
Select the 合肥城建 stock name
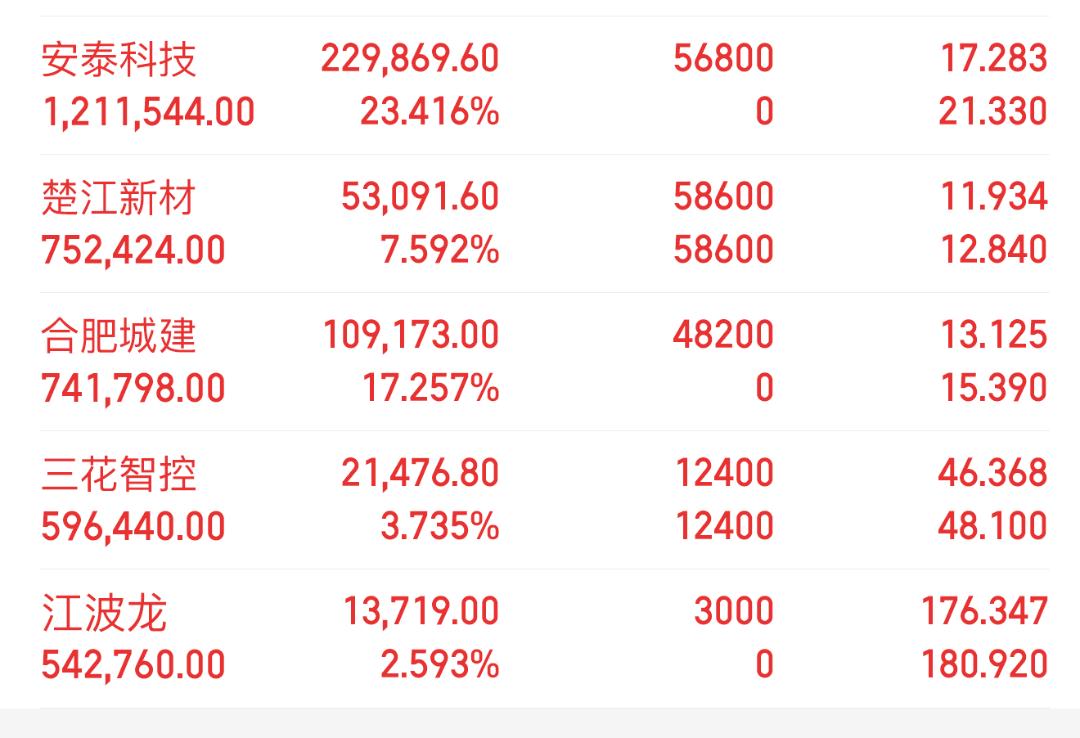(x=119, y=335)
